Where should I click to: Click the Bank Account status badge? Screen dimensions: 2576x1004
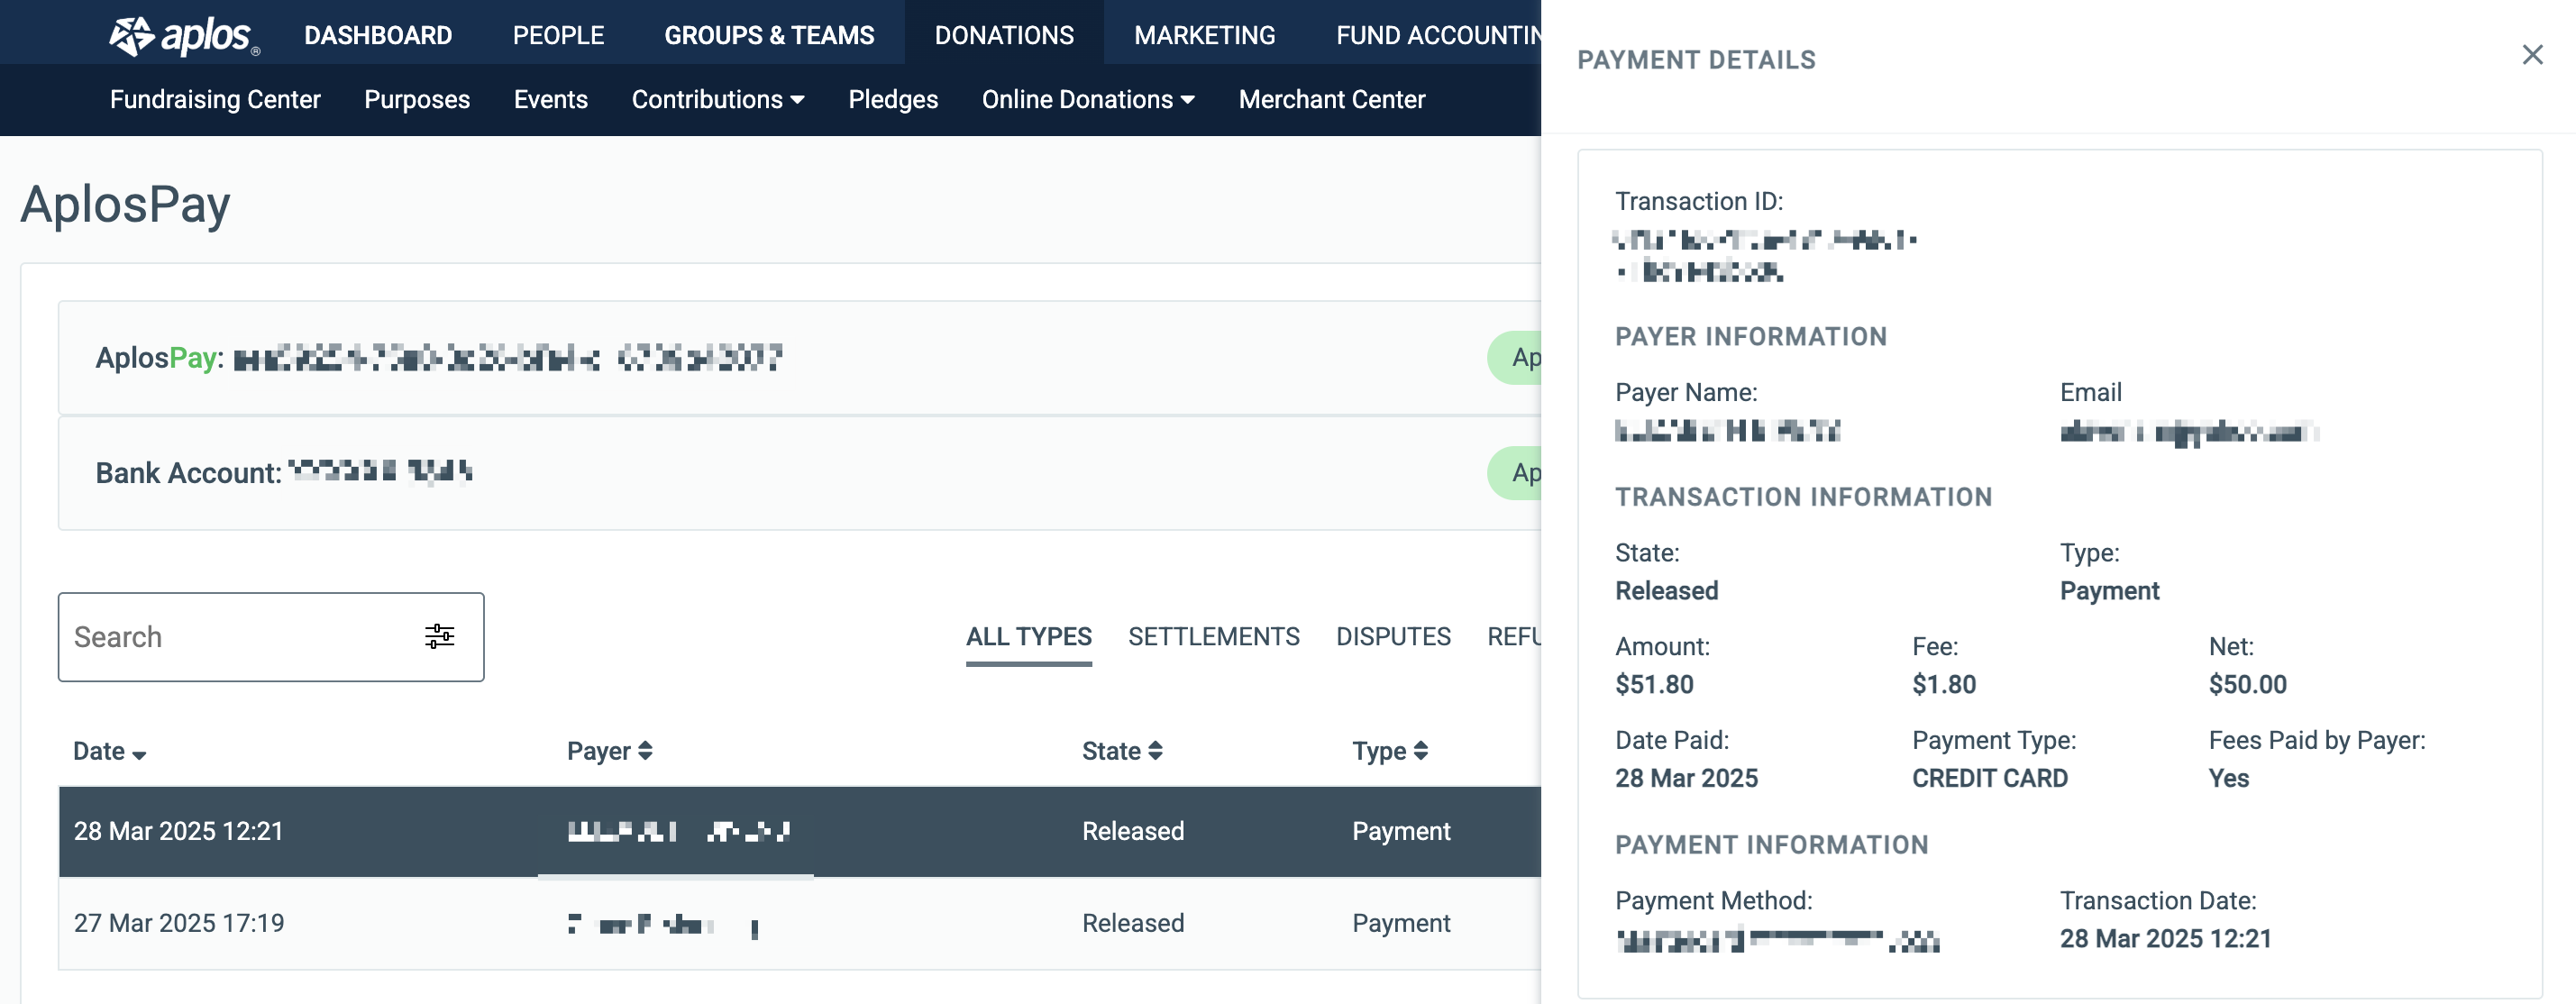coord(1515,472)
